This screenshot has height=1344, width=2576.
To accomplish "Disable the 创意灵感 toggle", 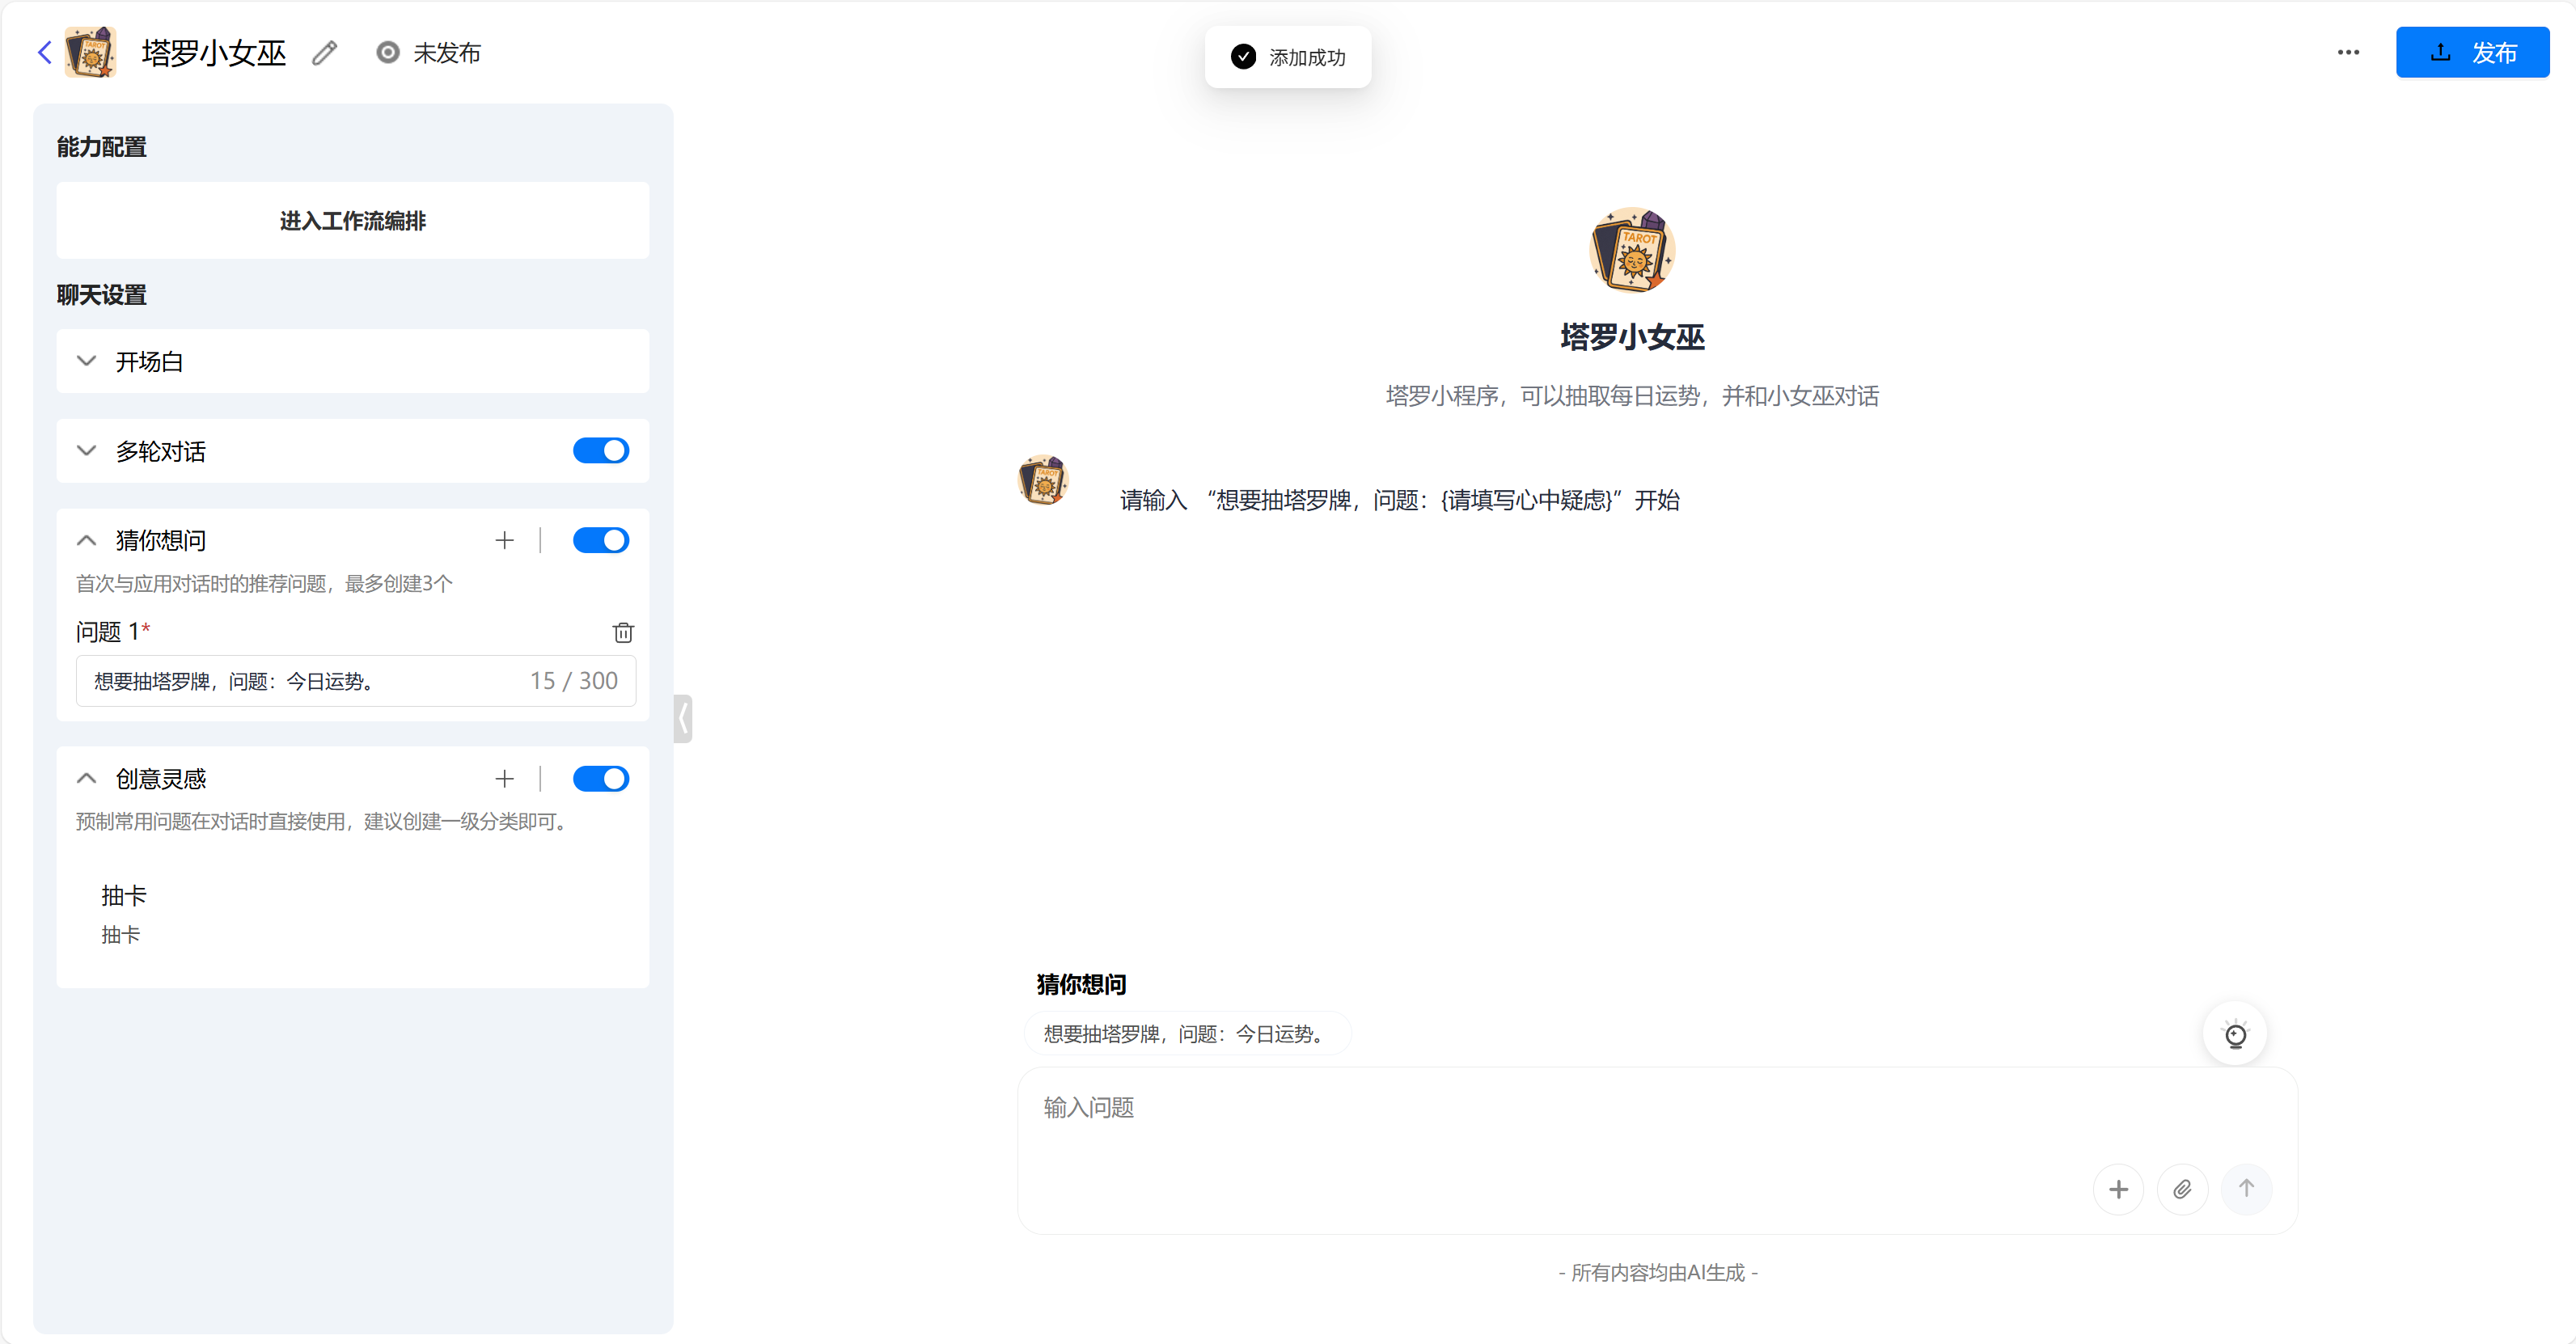I will pyautogui.click(x=601, y=778).
